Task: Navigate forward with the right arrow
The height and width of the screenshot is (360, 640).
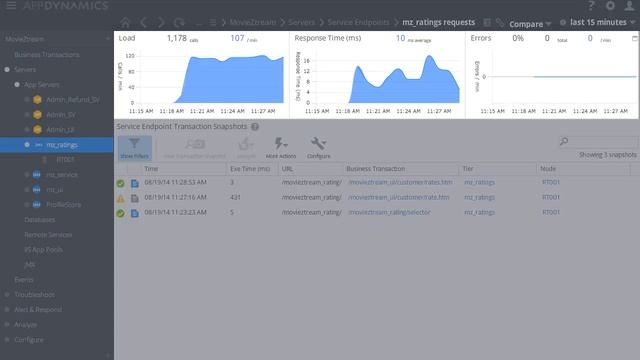Action: tap(161, 22)
